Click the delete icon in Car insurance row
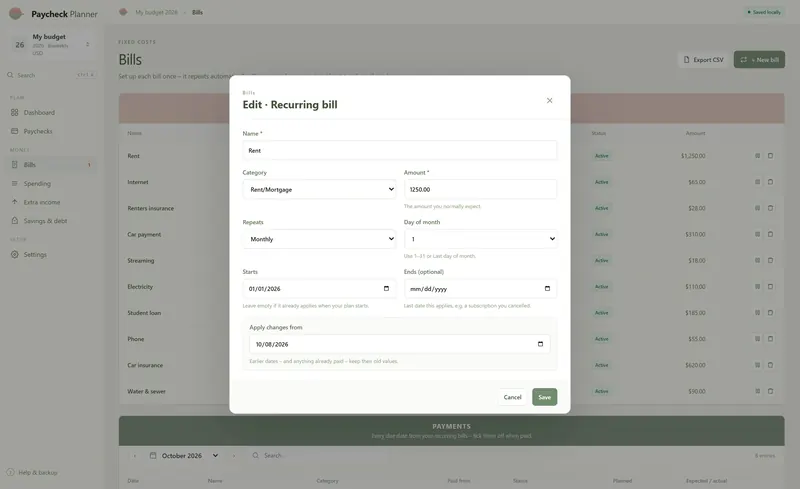The height and width of the screenshot is (489, 800). coord(770,365)
